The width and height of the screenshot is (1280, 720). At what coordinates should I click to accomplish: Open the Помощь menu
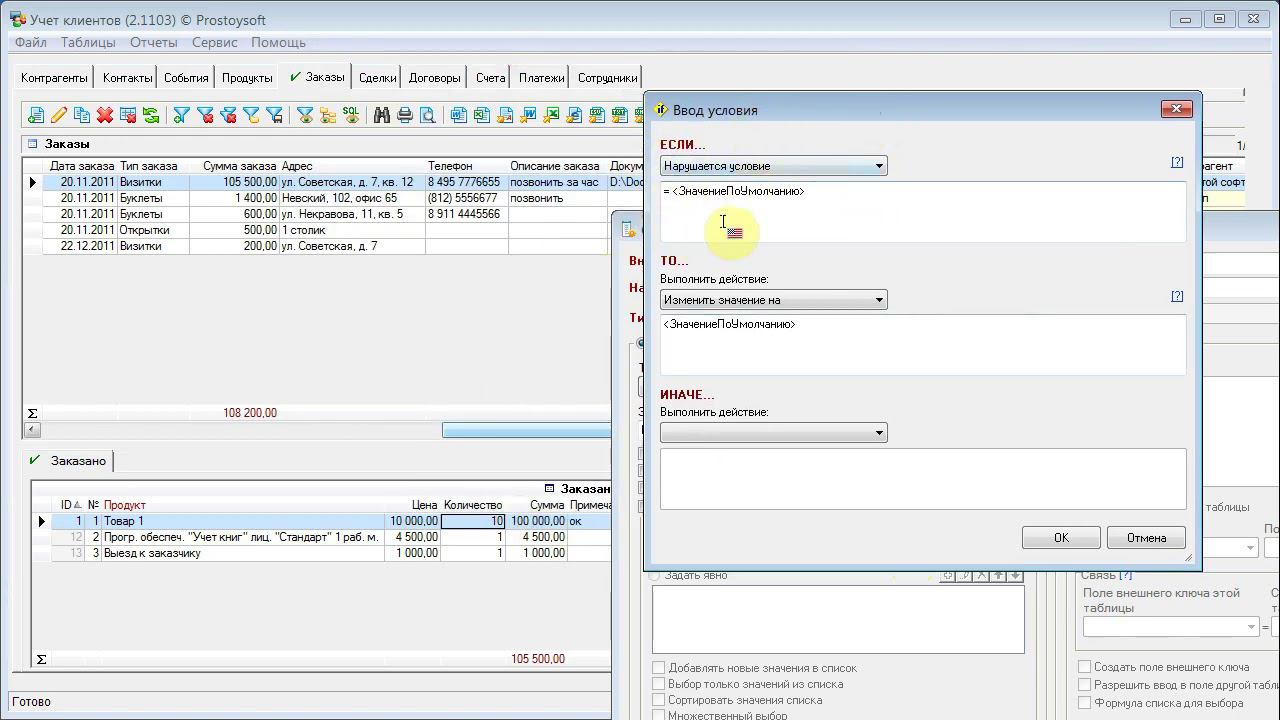pos(278,42)
